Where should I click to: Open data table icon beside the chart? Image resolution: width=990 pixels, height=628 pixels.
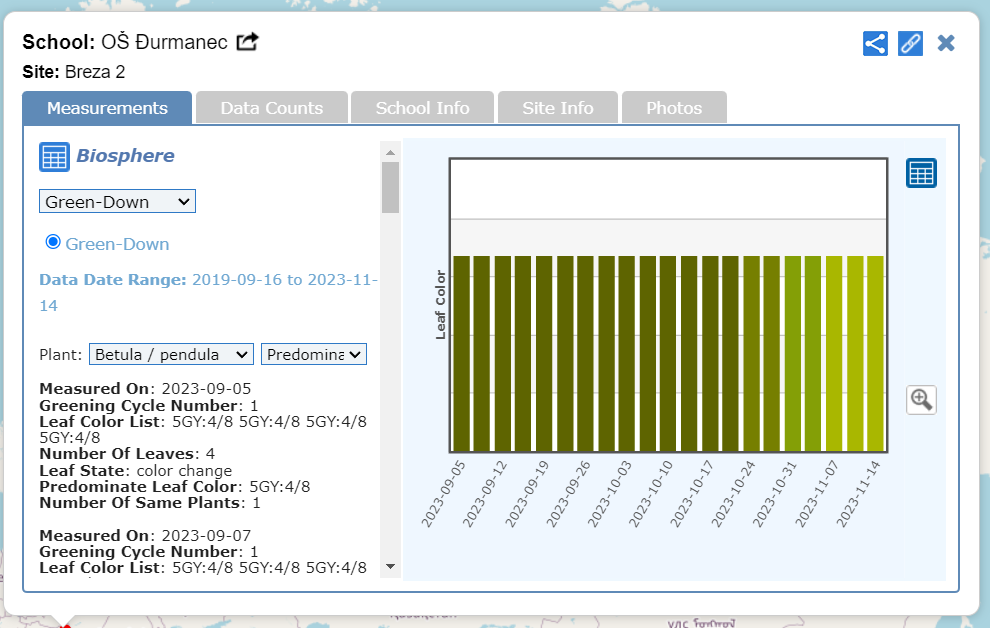(x=921, y=173)
